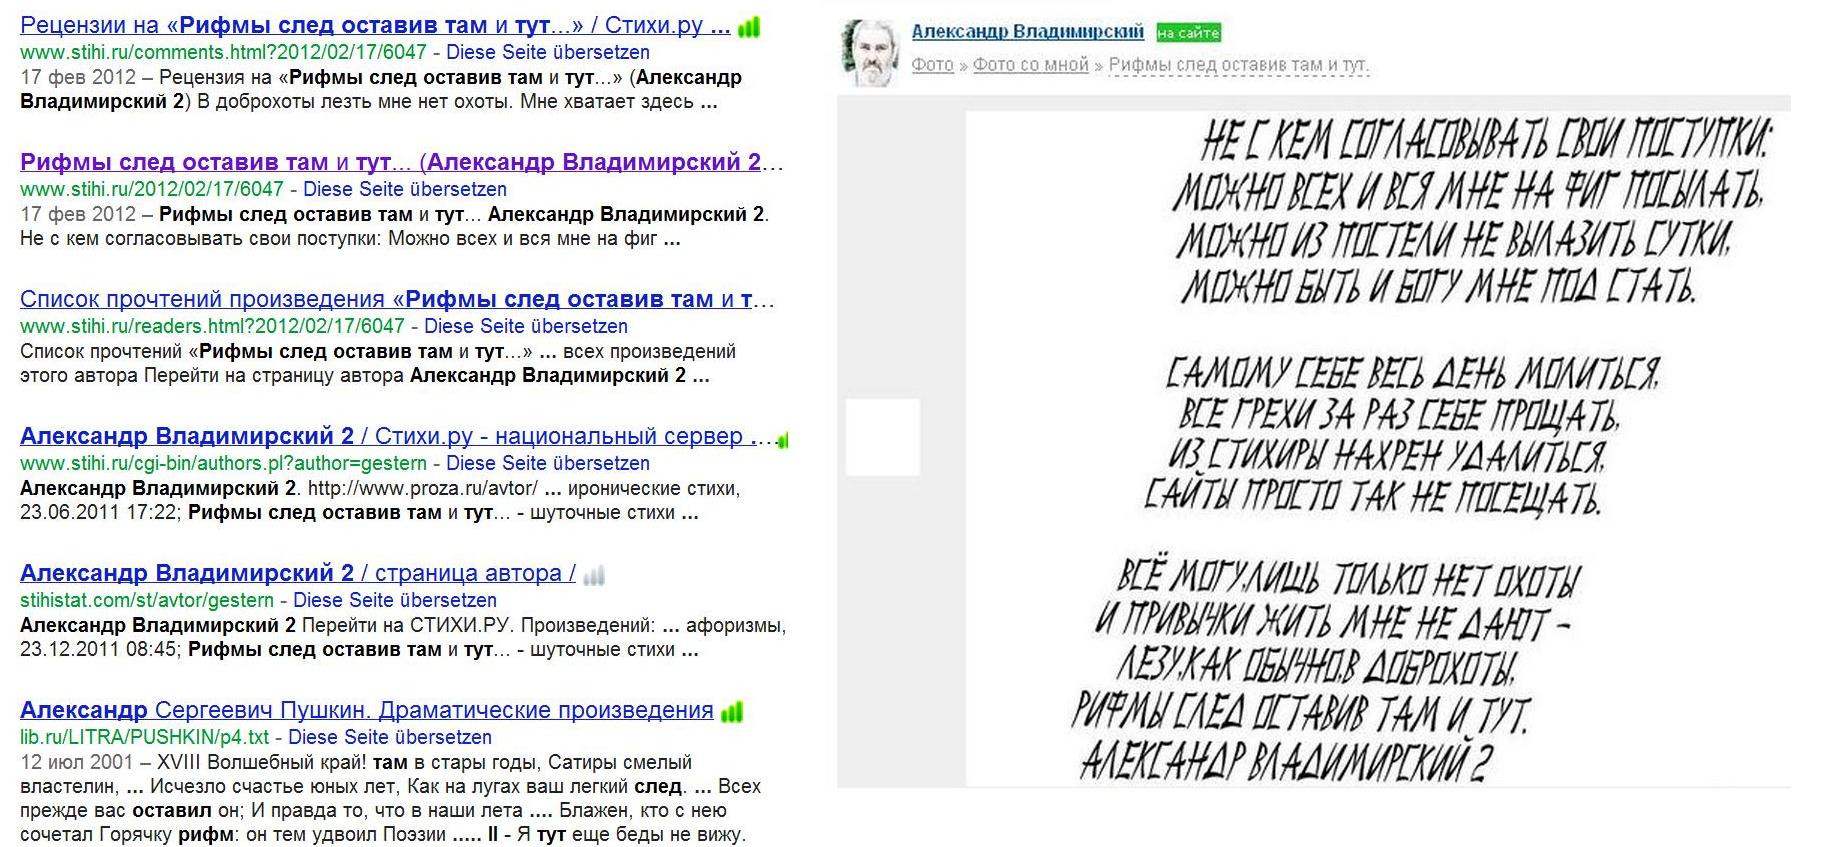Open 'Александр Сергеевич Пушкин. Драматические произведения' result

(x=366, y=710)
